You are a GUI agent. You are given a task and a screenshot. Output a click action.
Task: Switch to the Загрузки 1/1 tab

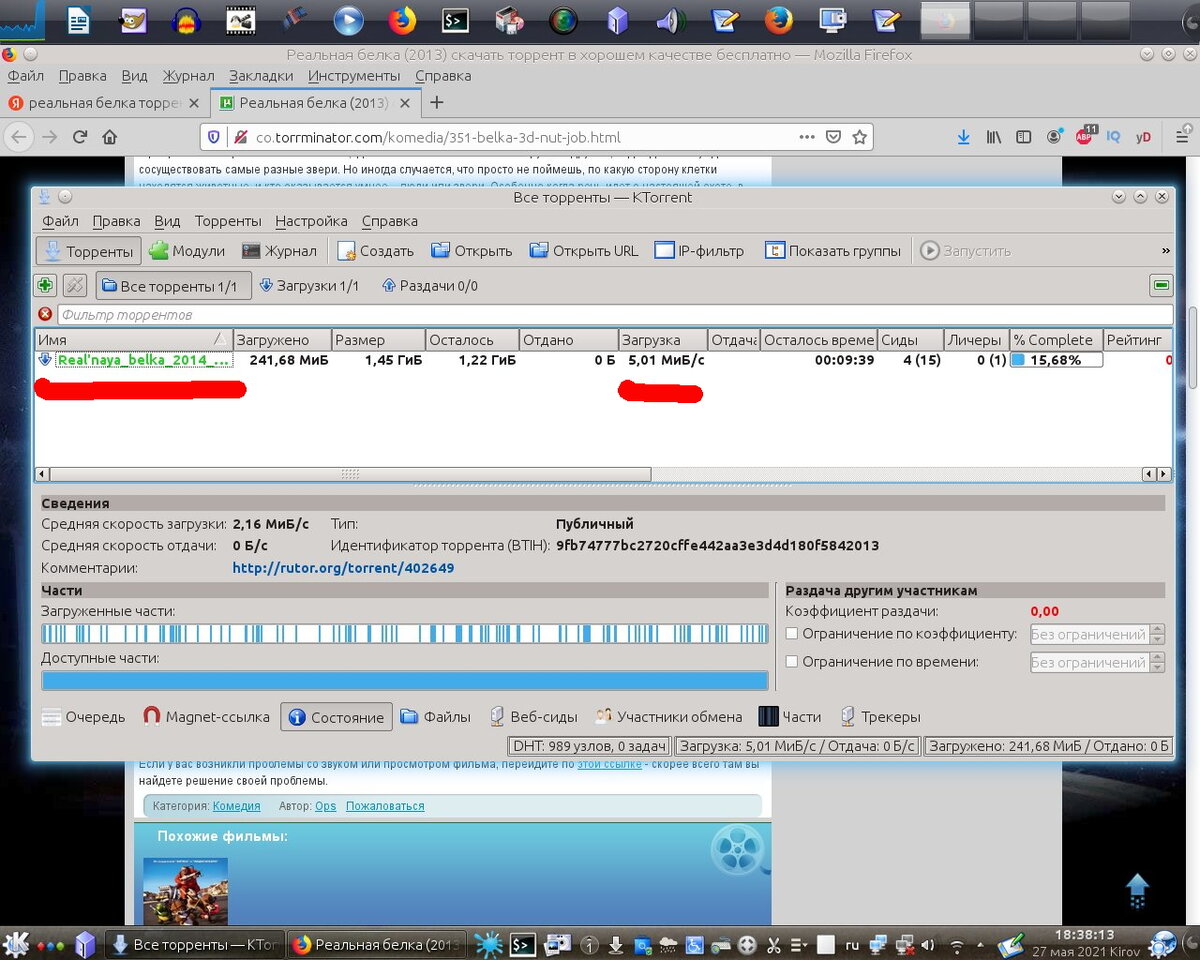[308, 286]
